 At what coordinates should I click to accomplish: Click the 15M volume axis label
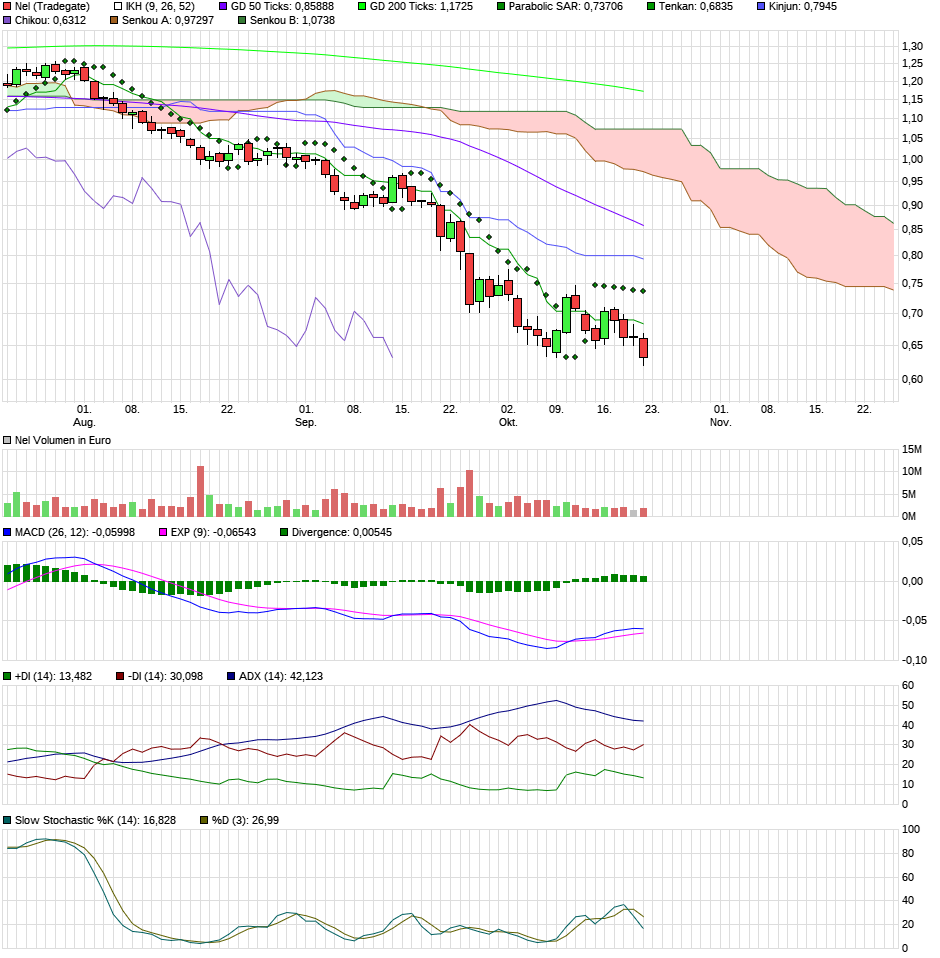click(x=912, y=450)
